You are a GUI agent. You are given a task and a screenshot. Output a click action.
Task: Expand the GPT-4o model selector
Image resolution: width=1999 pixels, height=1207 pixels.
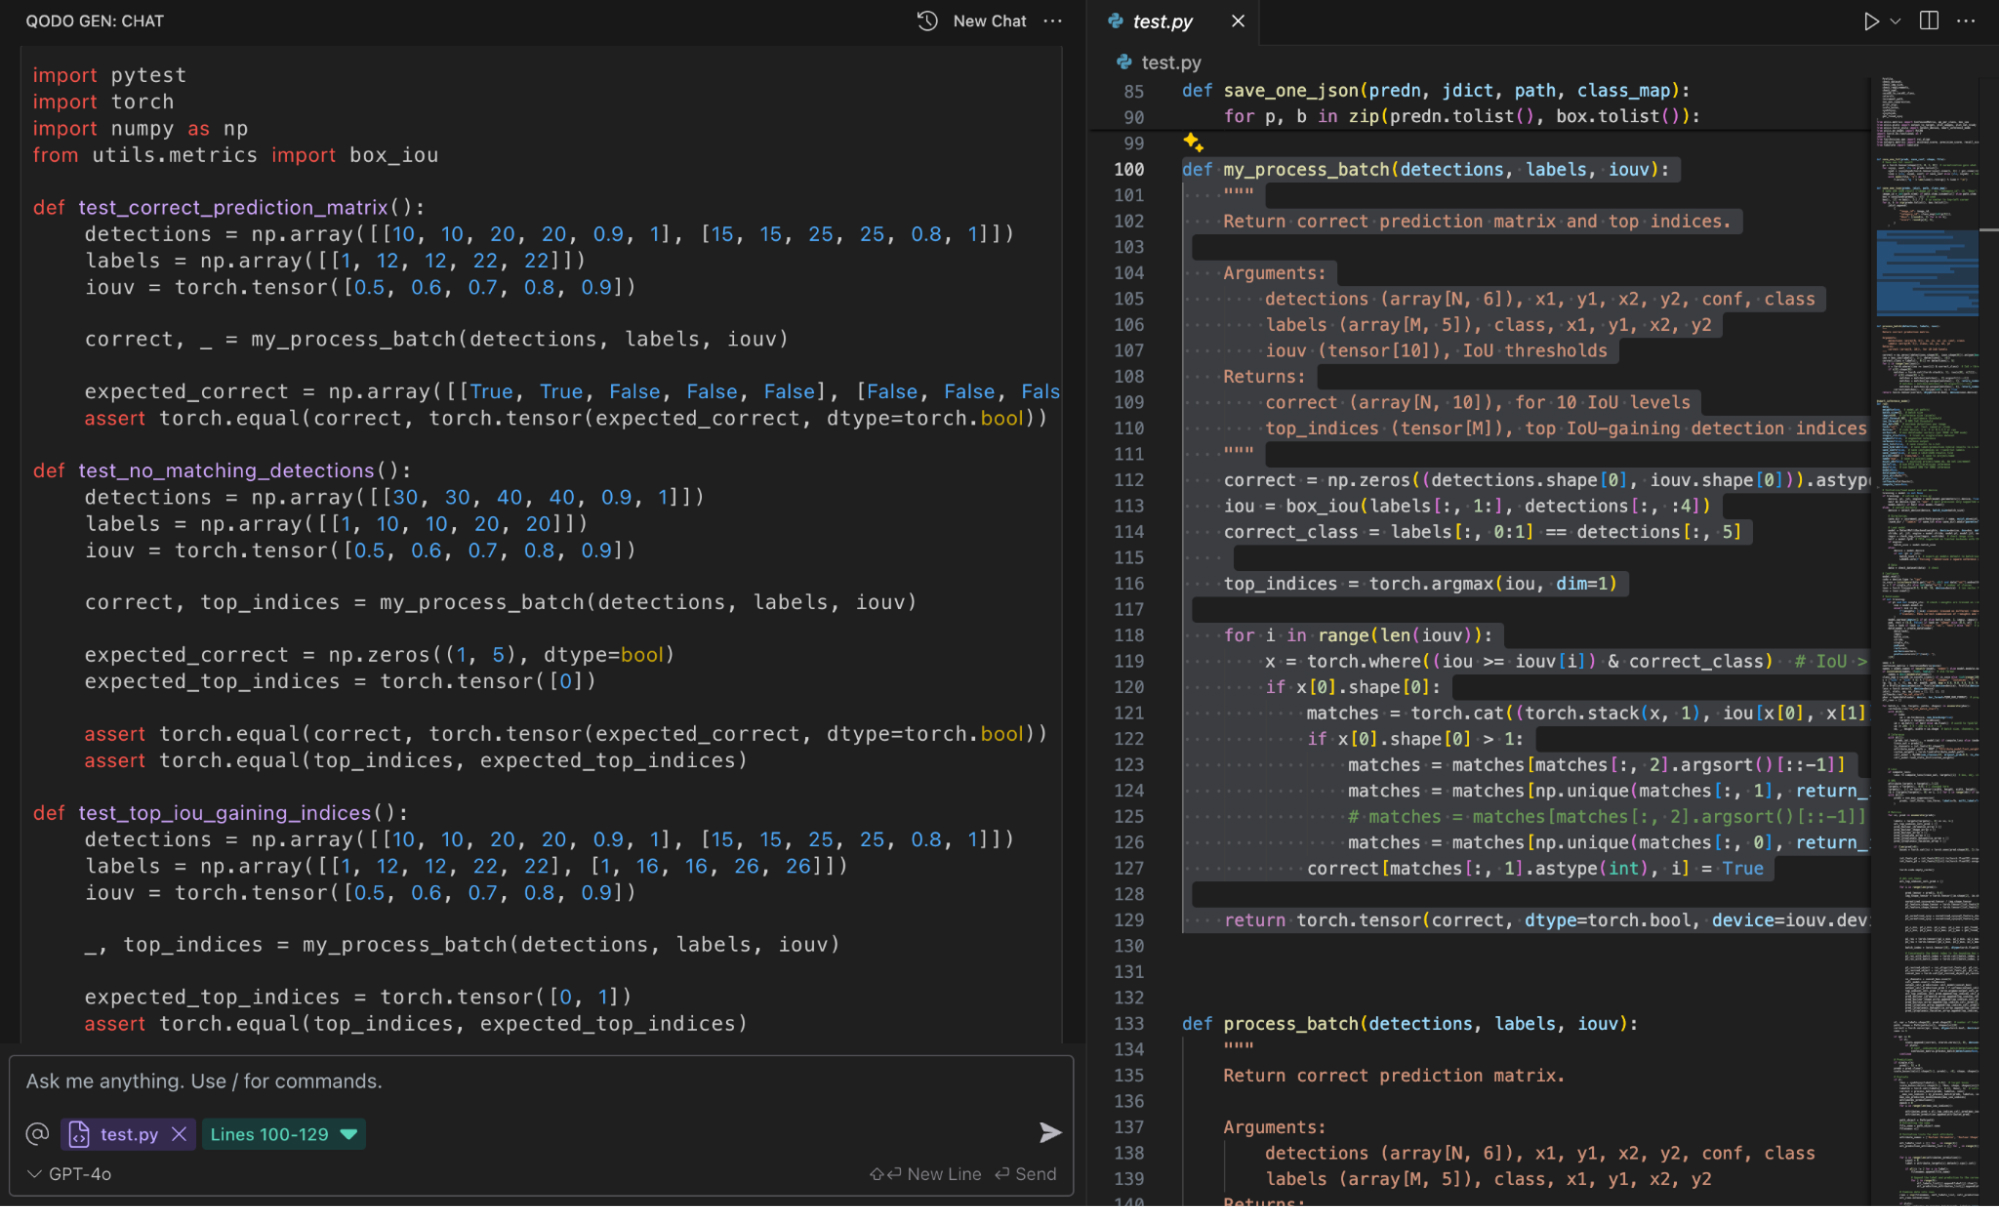(x=68, y=1173)
